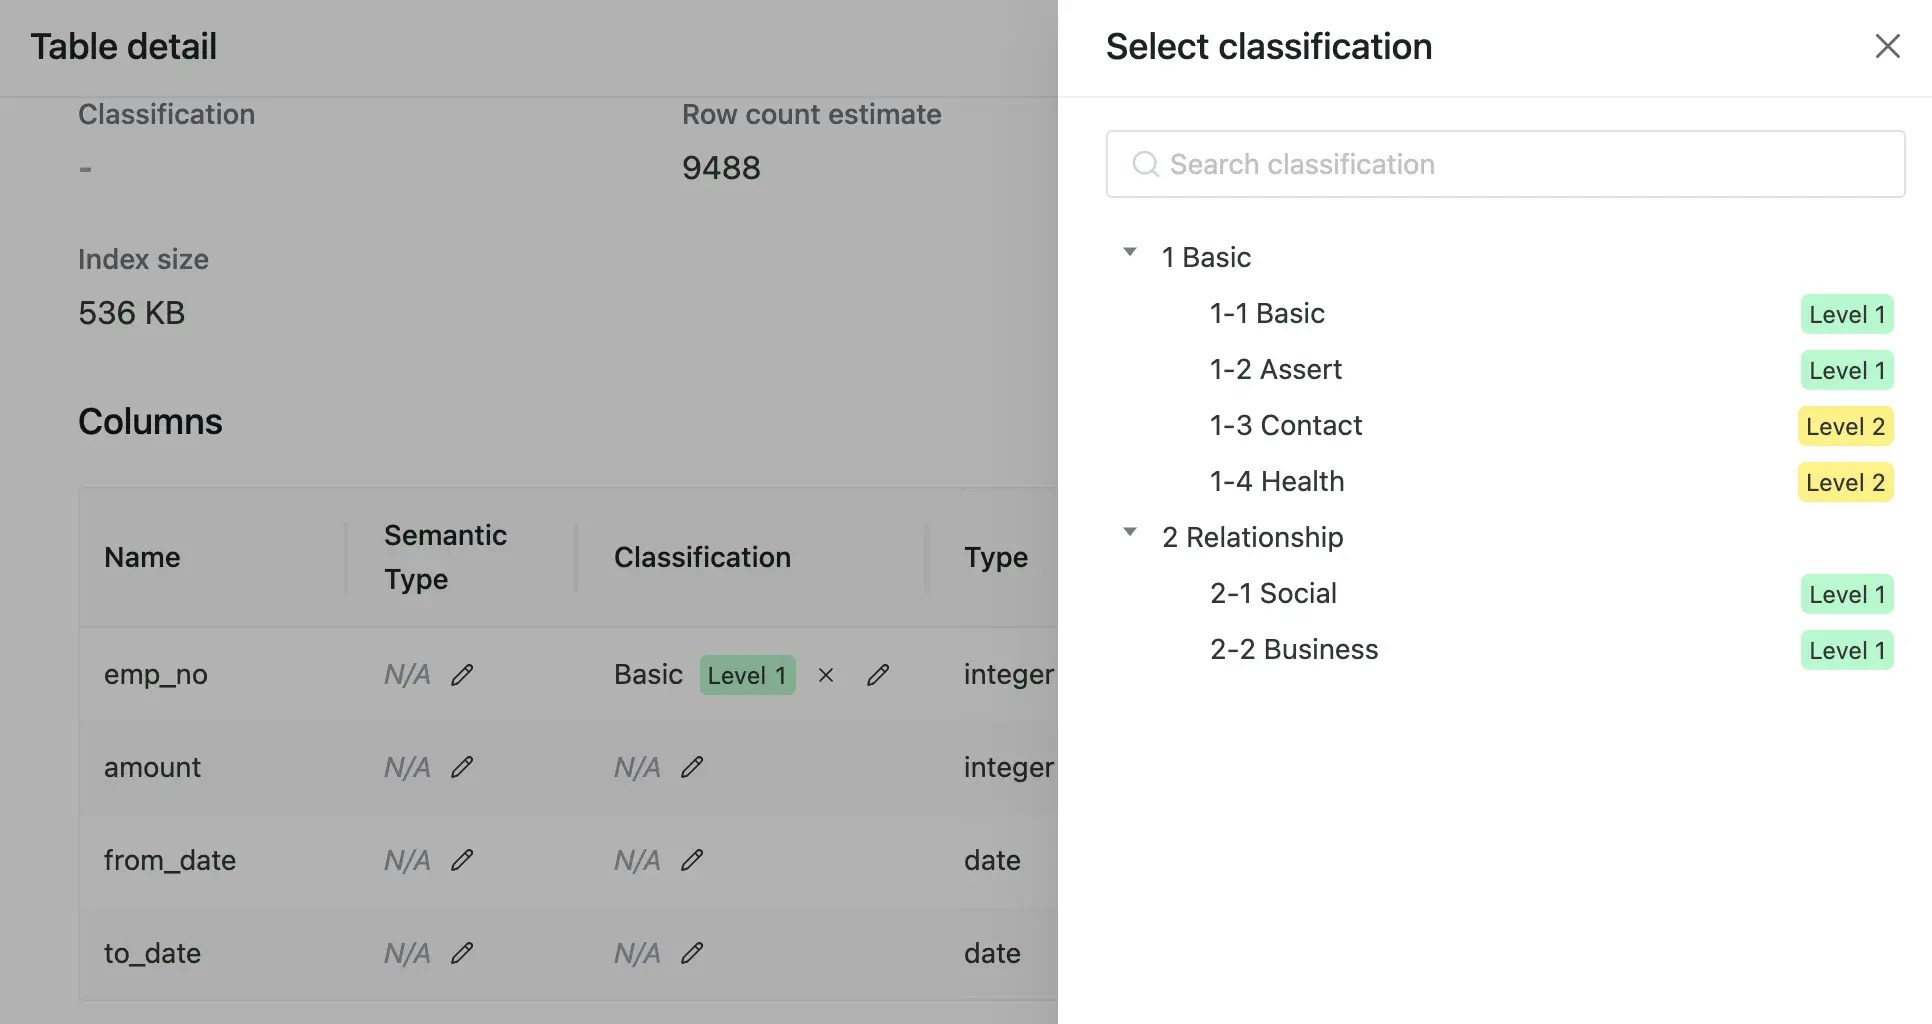Click the Type column header

(995, 557)
